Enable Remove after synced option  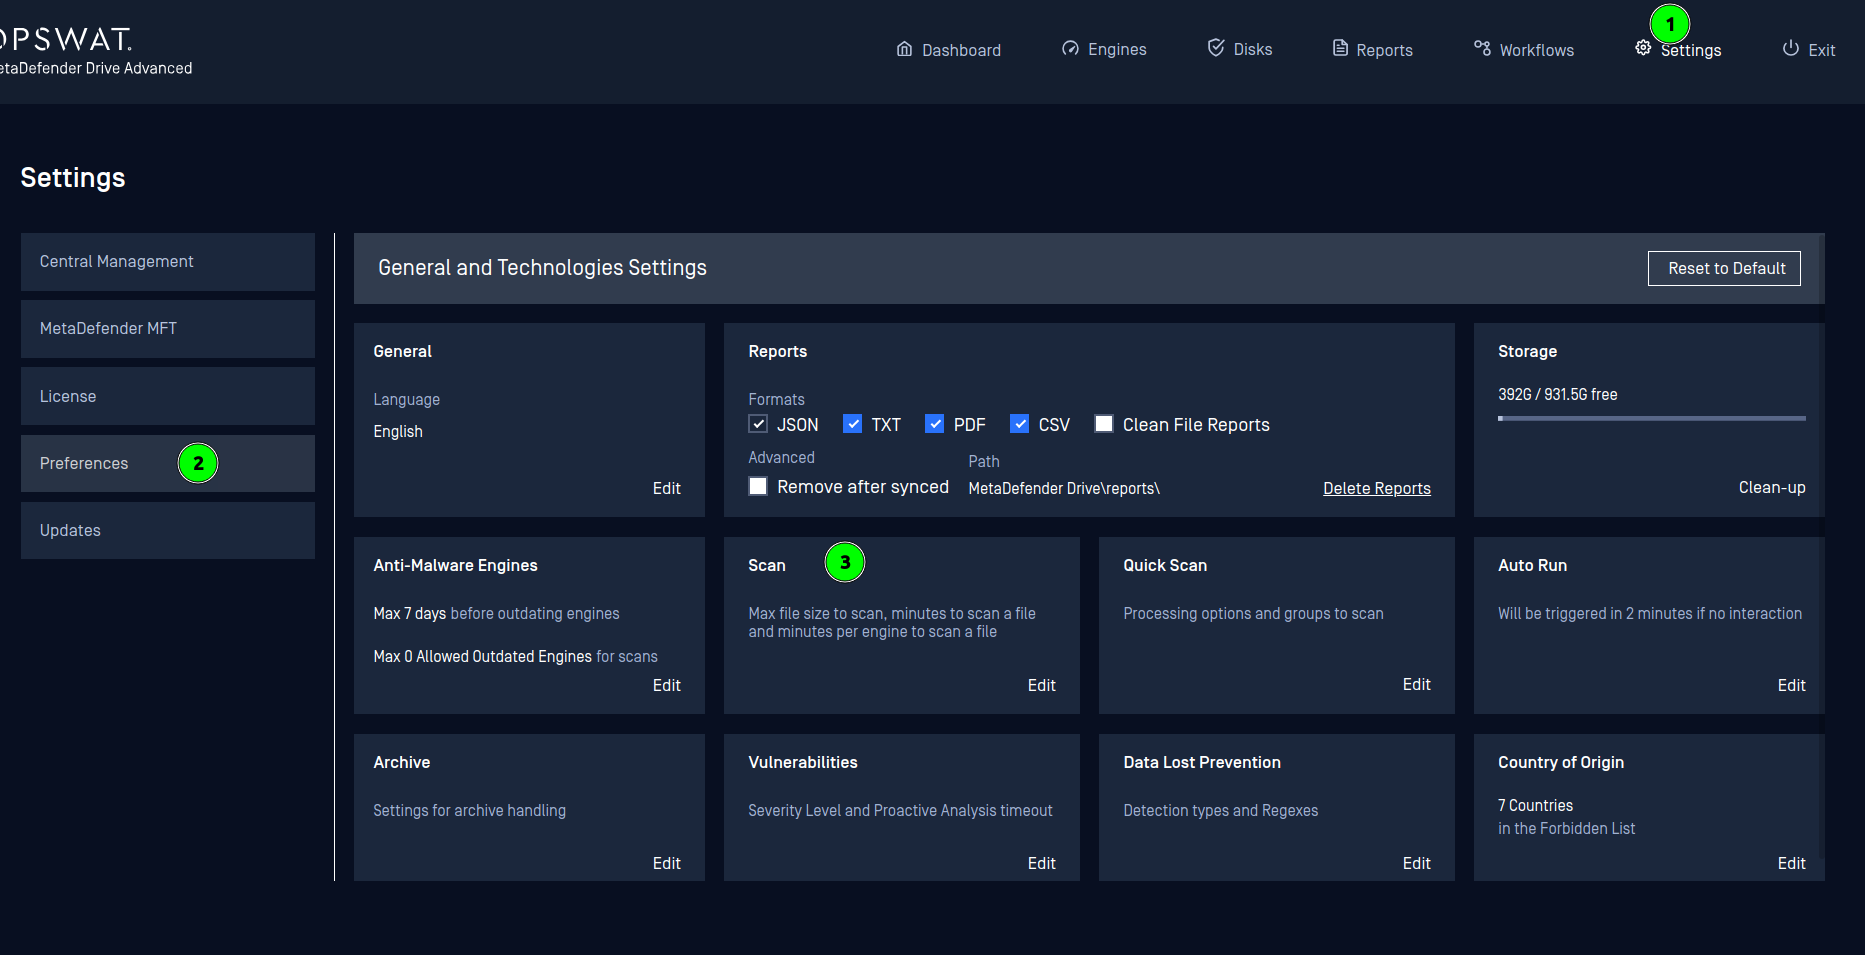758,486
